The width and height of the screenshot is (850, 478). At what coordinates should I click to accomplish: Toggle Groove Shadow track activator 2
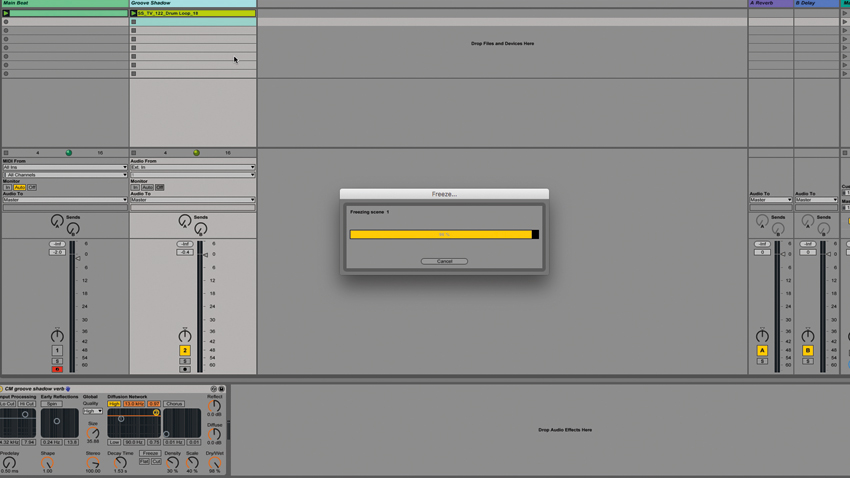tap(185, 351)
